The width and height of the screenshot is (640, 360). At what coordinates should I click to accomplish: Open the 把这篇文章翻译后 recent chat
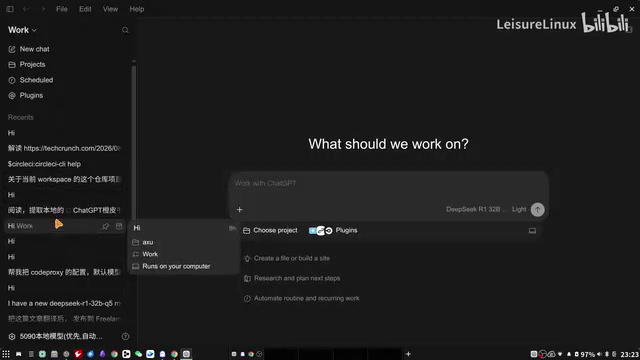click(64, 319)
